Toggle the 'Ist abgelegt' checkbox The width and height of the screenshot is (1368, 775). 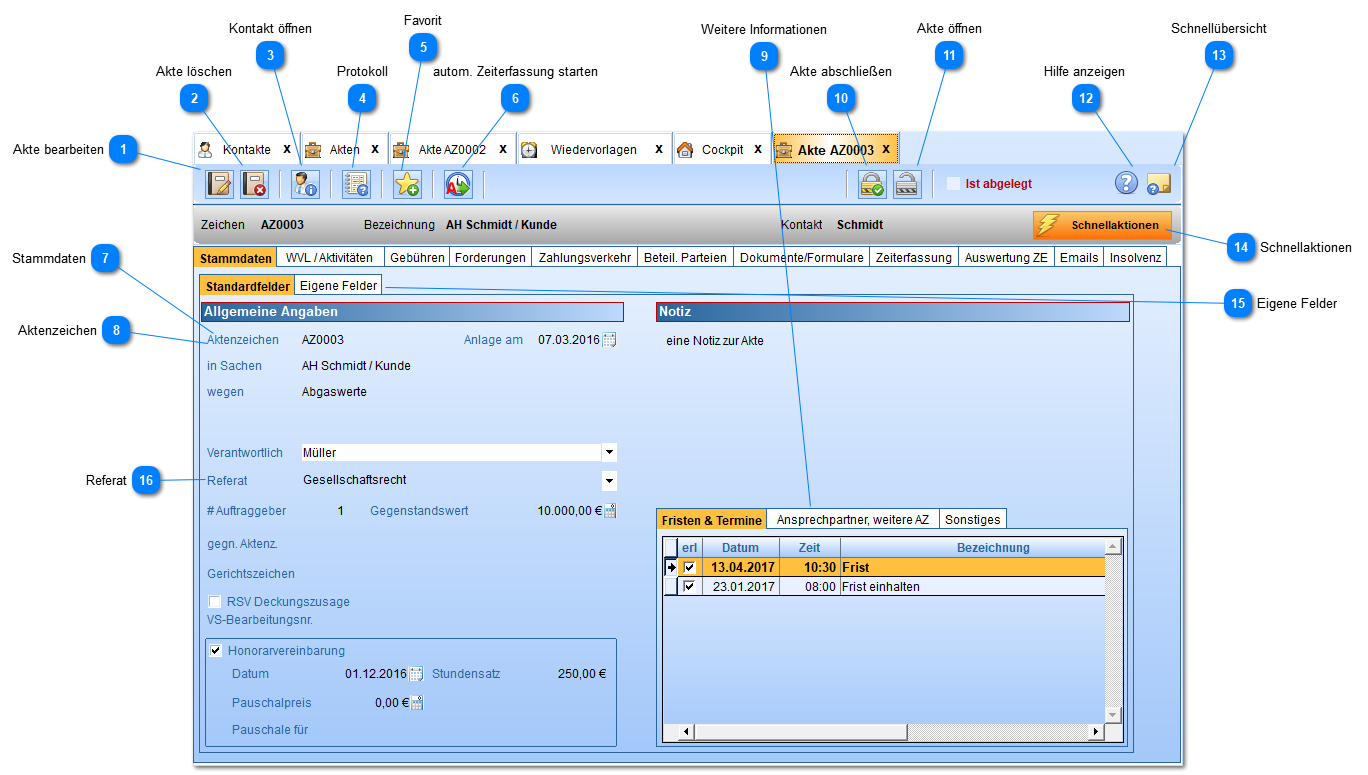(953, 184)
